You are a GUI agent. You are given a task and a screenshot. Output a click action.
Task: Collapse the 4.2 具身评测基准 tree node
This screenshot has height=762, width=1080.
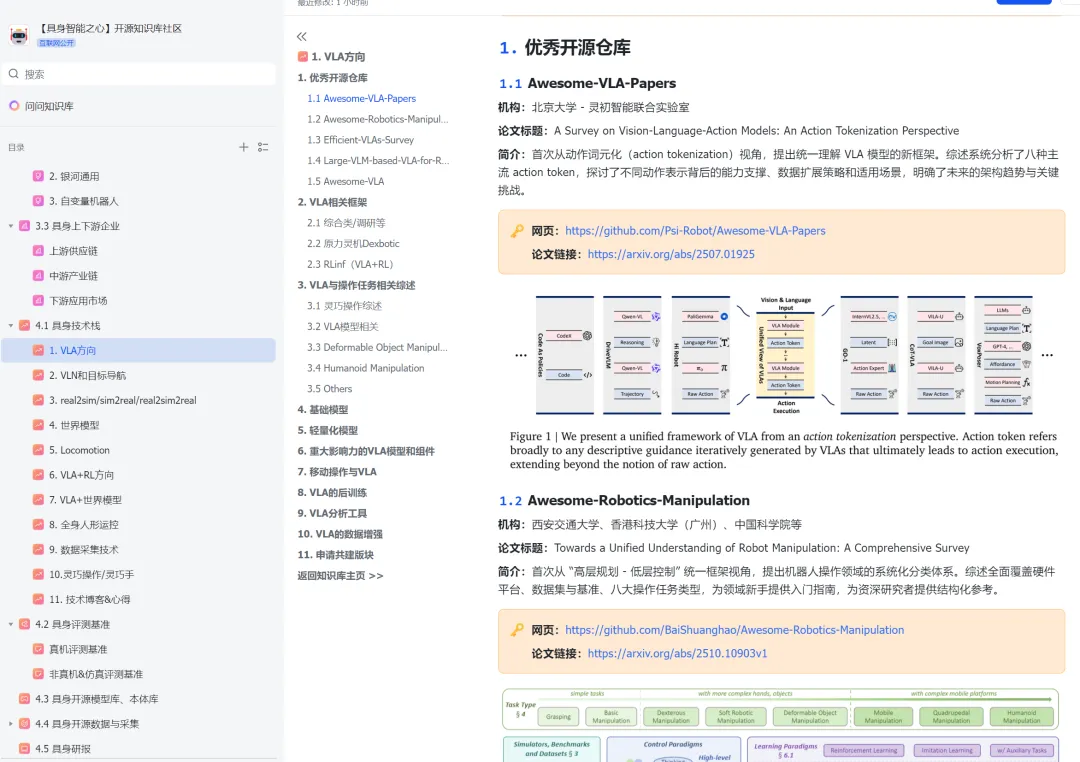11,624
